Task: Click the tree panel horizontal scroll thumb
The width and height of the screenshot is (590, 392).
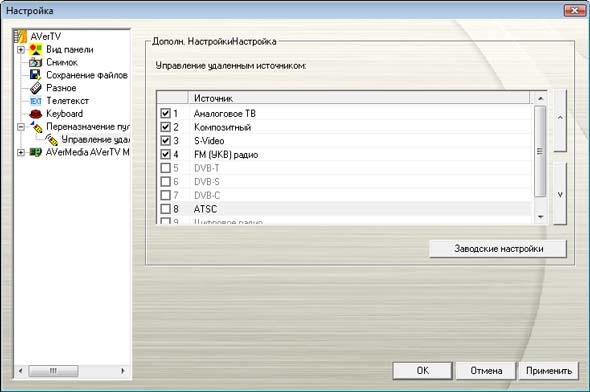Action: [53, 371]
